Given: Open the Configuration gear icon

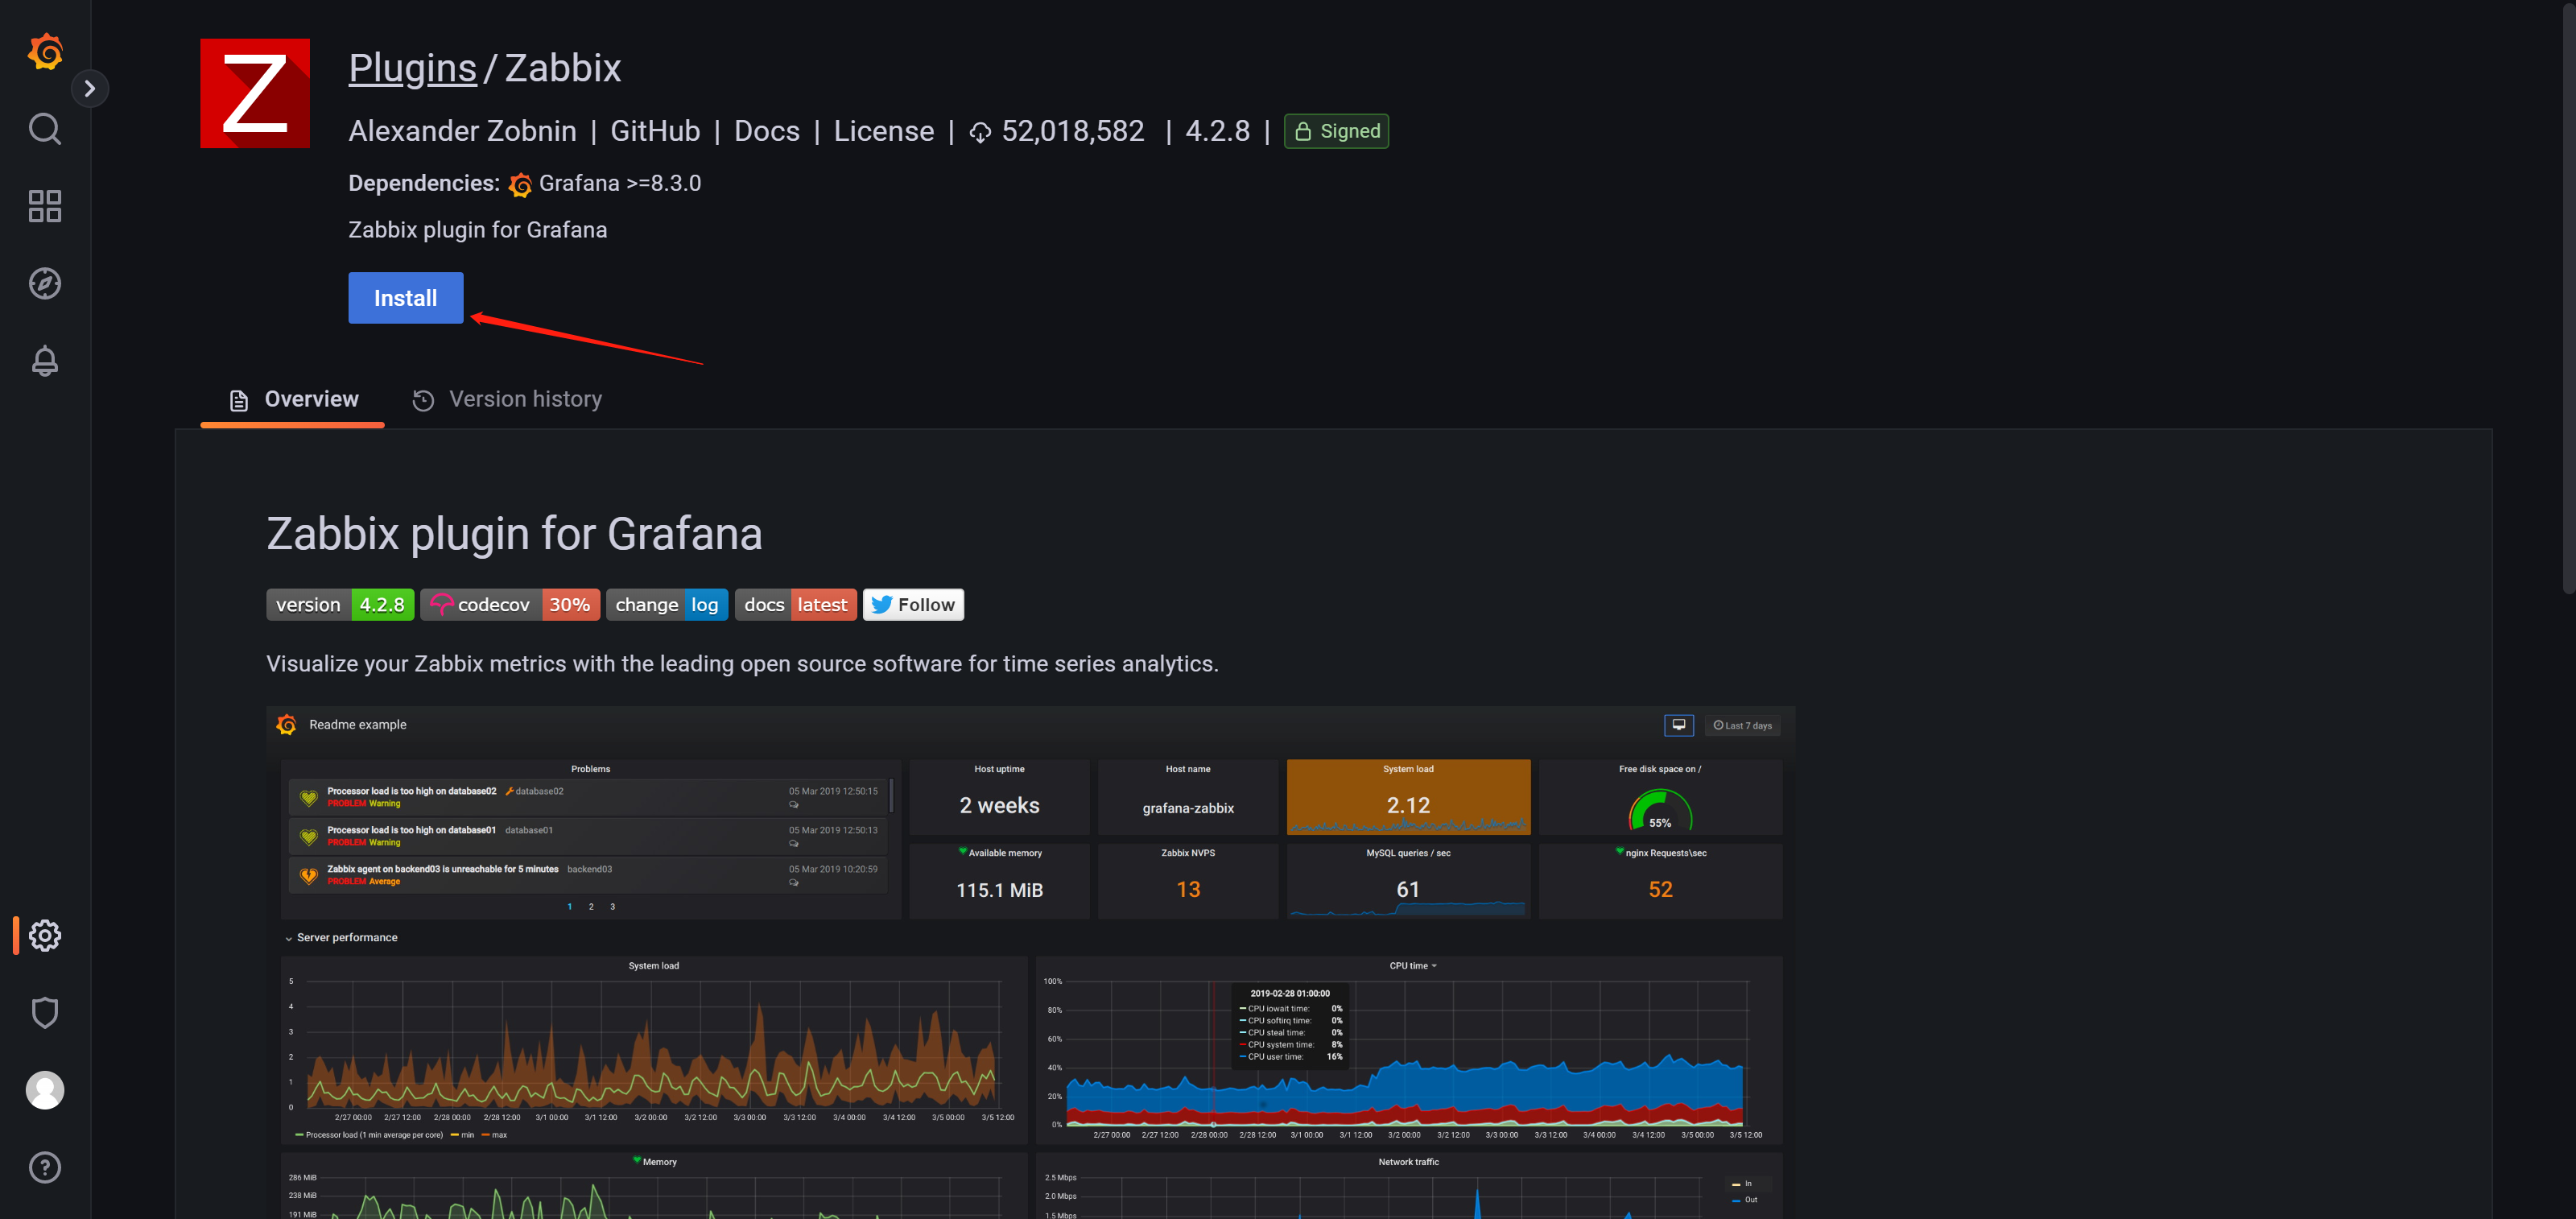Looking at the screenshot, I should click(45, 935).
